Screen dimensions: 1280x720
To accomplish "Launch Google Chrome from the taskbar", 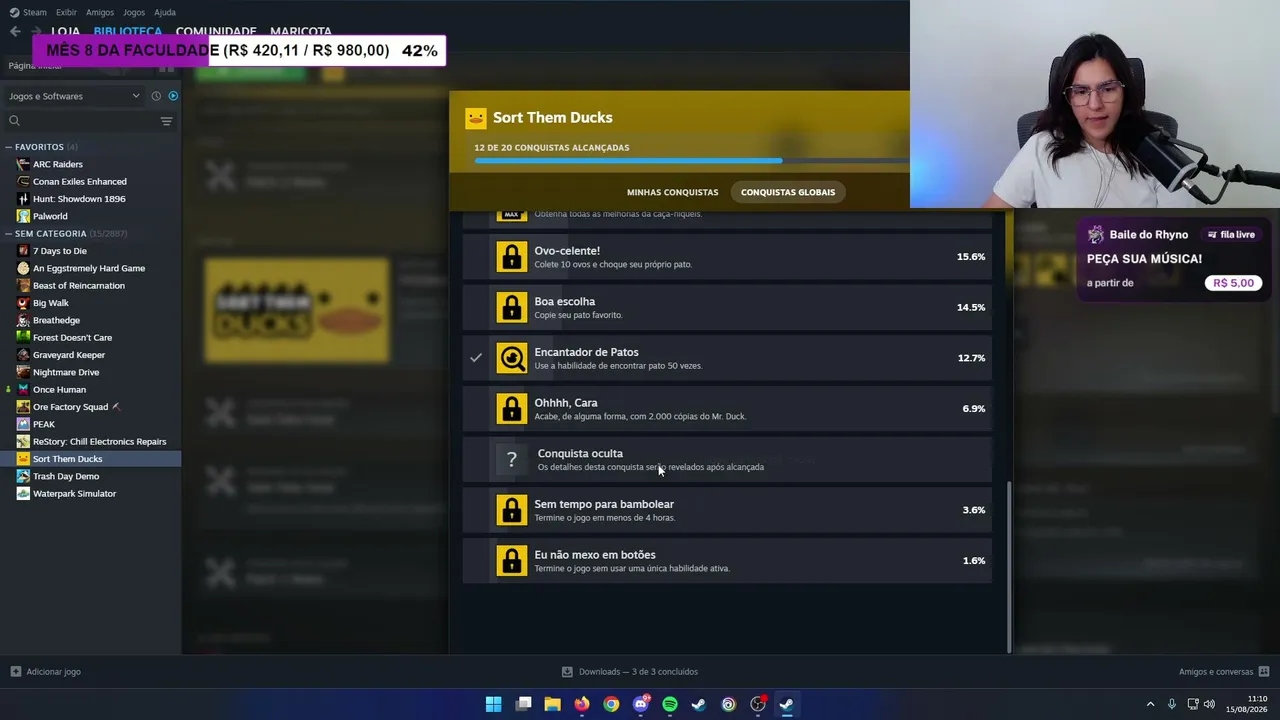I will pyautogui.click(x=611, y=704).
